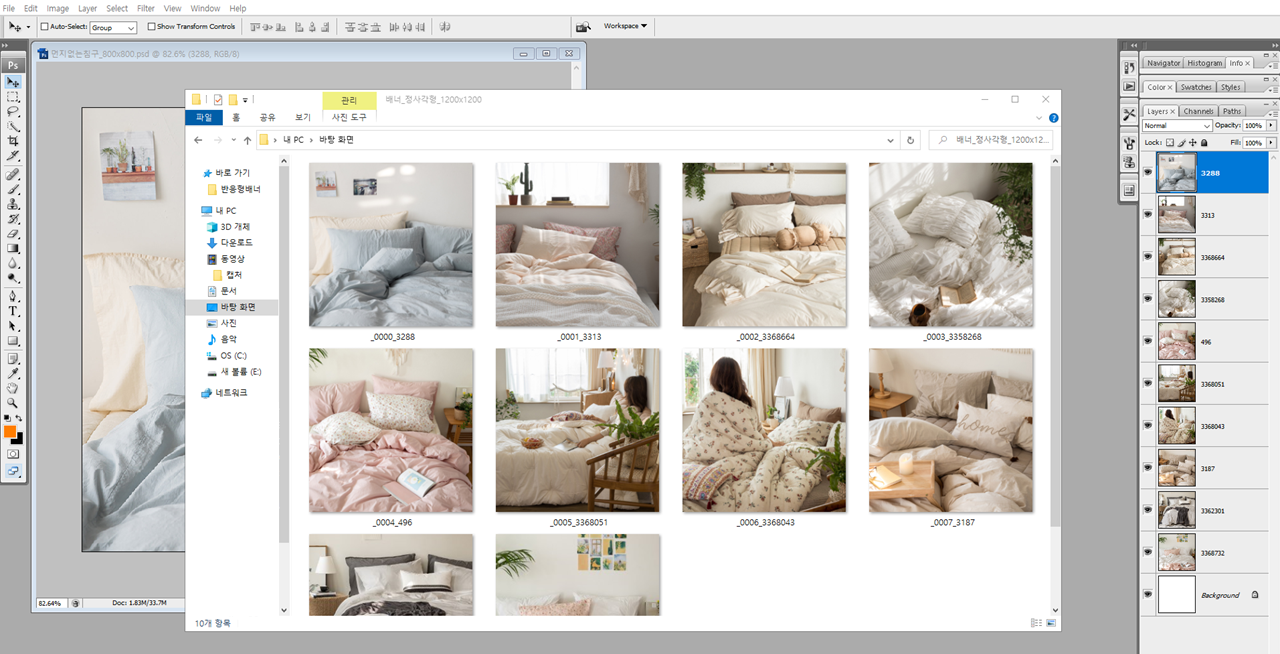Viewport: 1280px width, 654px height.
Task: Open the Normal blend mode dropdown
Action: (x=1177, y=126)
